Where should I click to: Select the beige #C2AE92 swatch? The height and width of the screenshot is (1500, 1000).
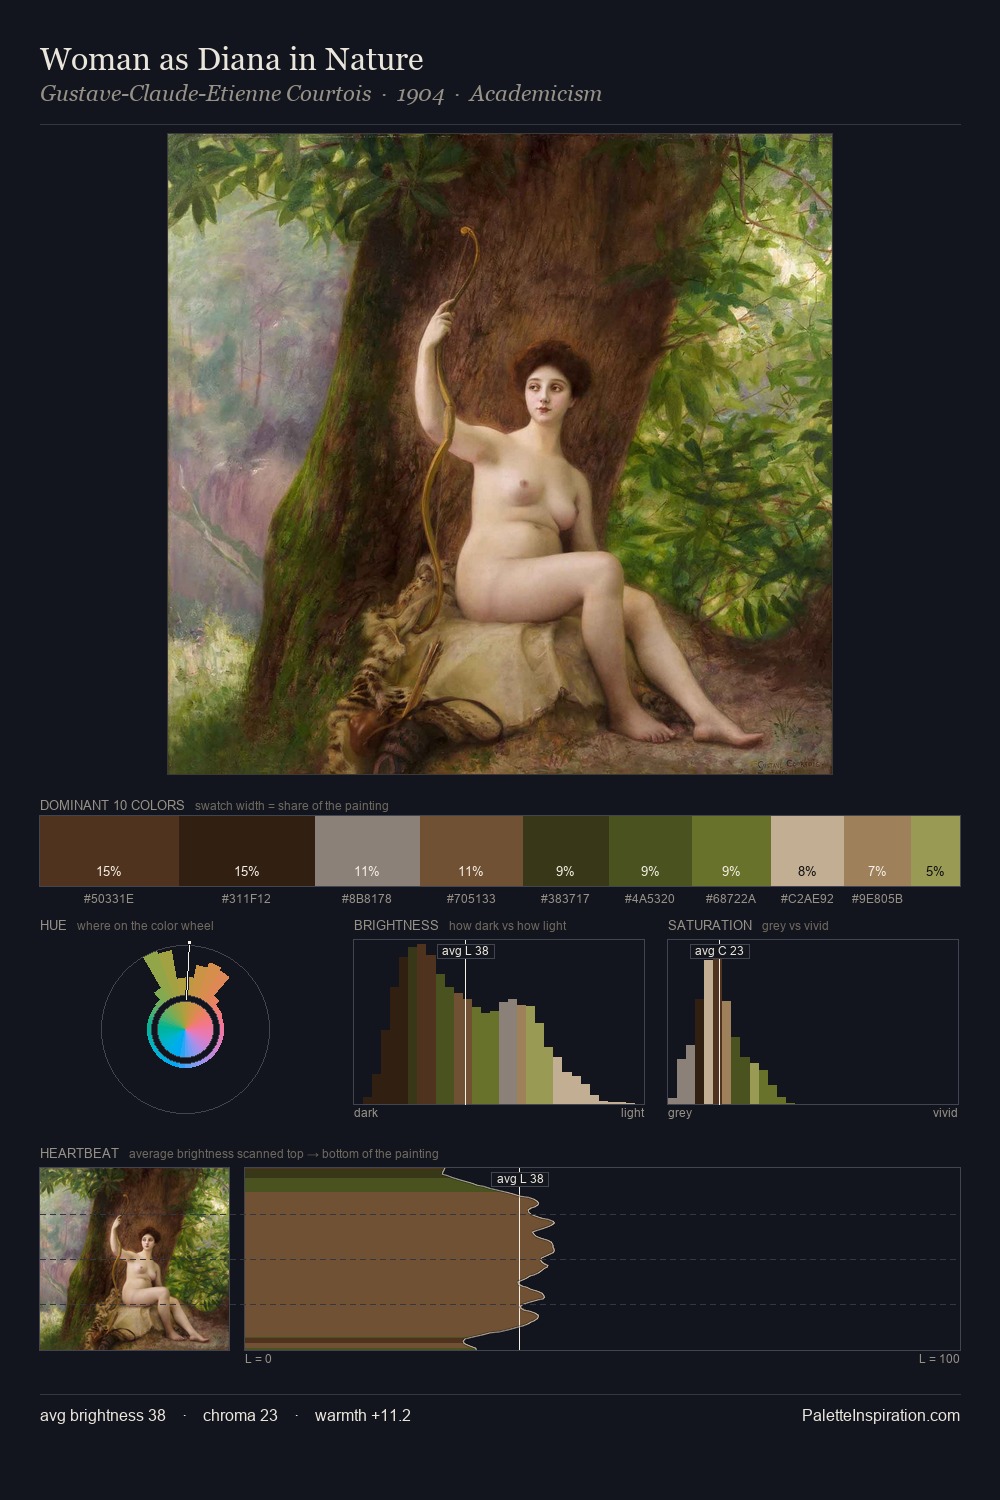click(807, 851)
